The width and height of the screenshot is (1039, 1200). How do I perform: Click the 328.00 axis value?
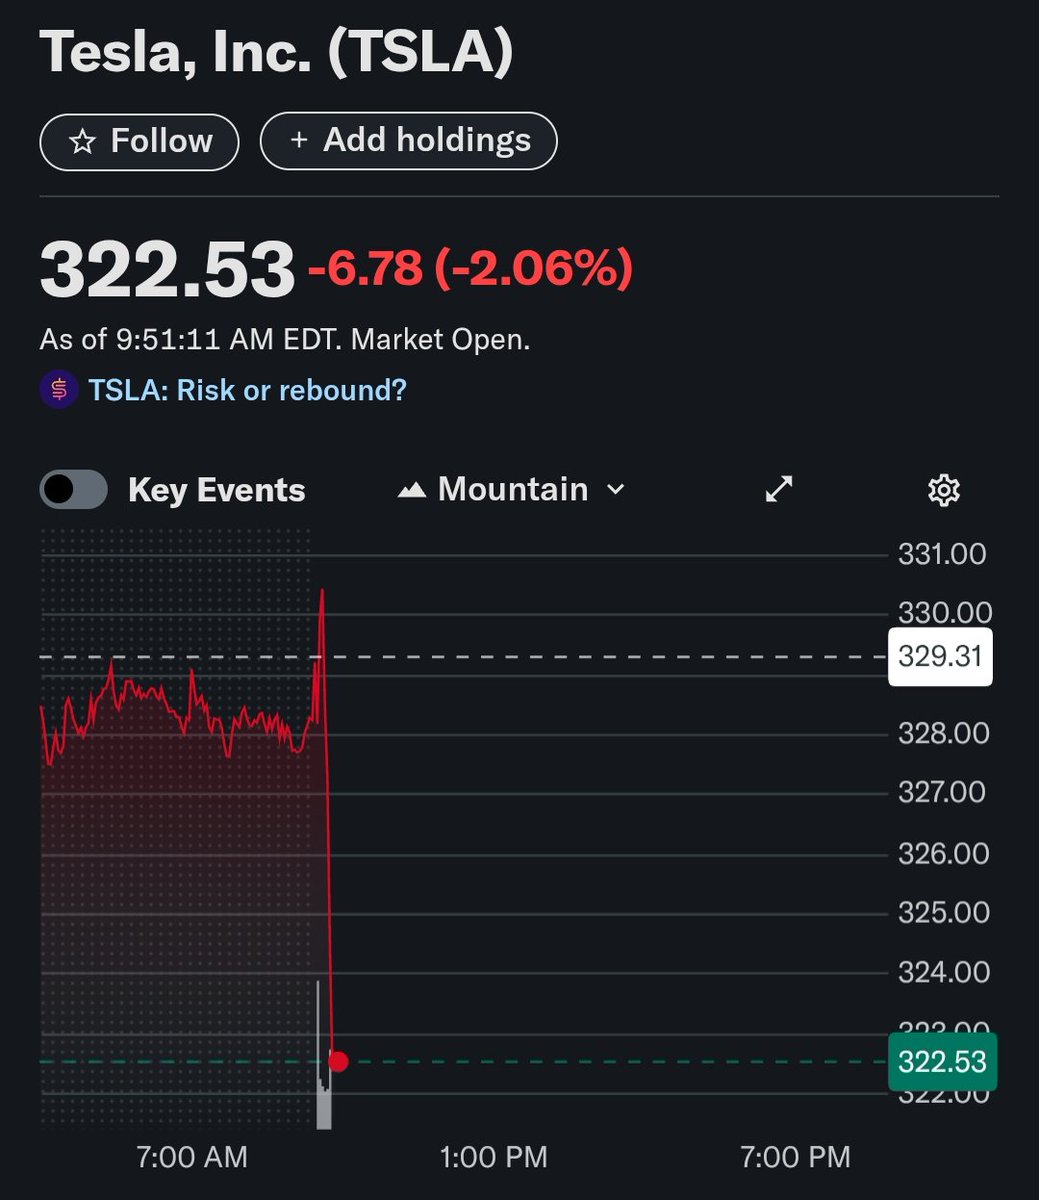pos(944,733)
